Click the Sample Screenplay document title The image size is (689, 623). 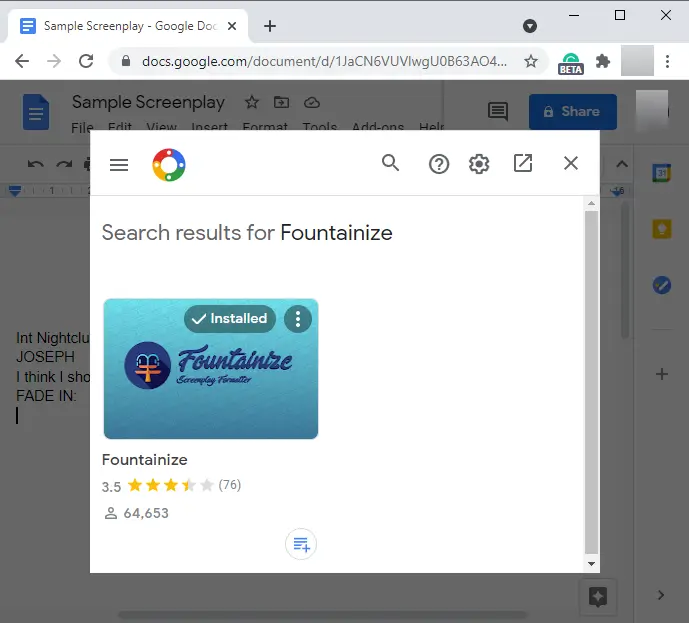[148, 102]
